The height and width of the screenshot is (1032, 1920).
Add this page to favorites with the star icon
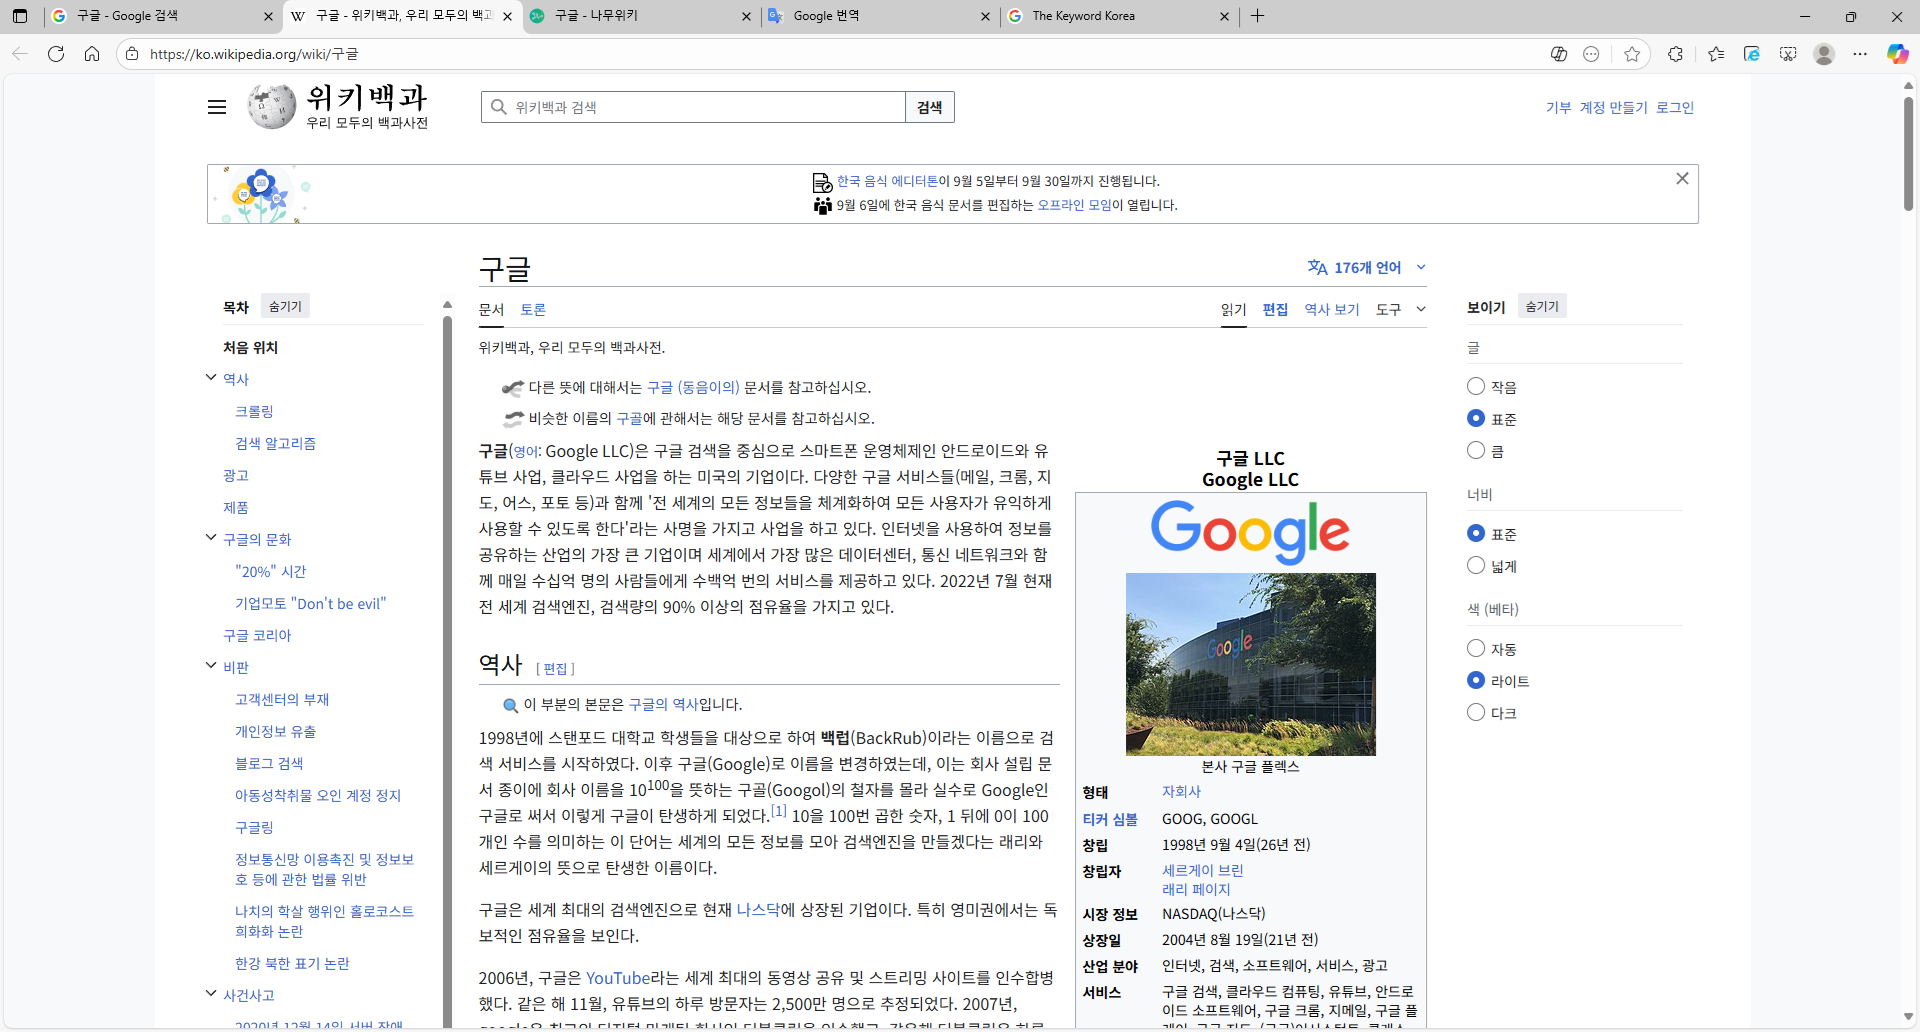pos(1632,54)
